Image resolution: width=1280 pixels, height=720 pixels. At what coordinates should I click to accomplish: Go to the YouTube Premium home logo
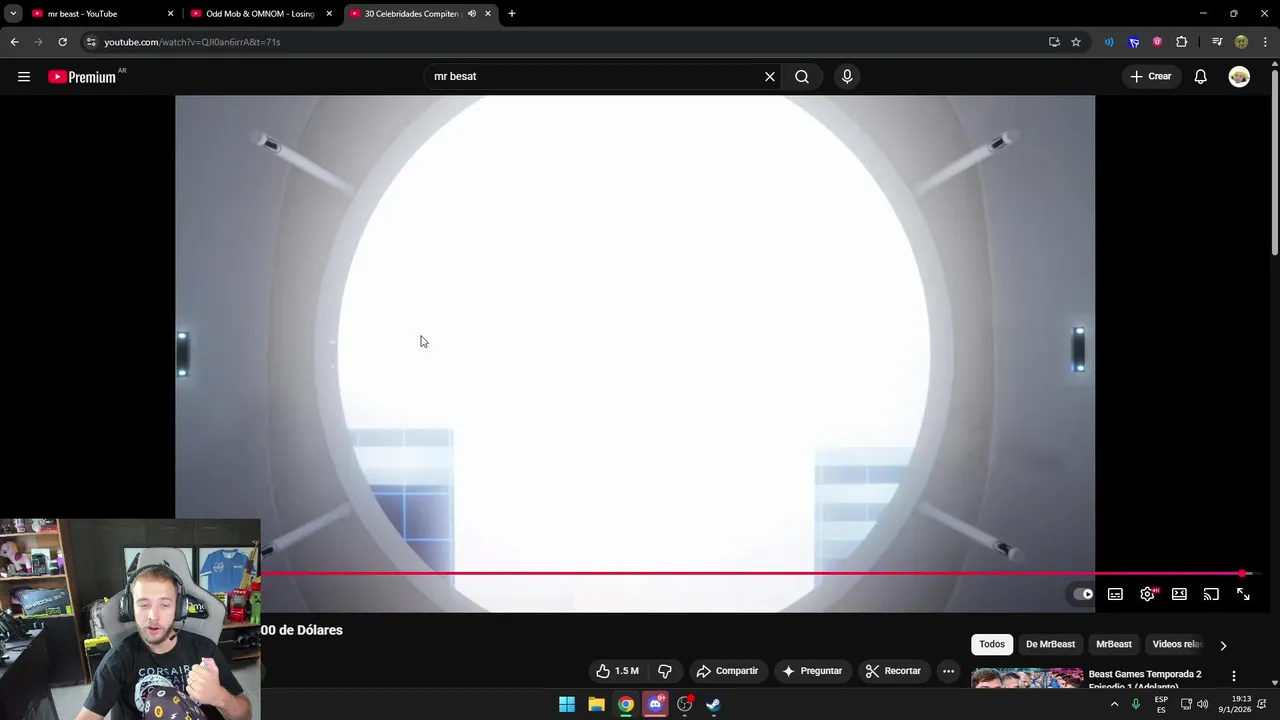[83, 77]
